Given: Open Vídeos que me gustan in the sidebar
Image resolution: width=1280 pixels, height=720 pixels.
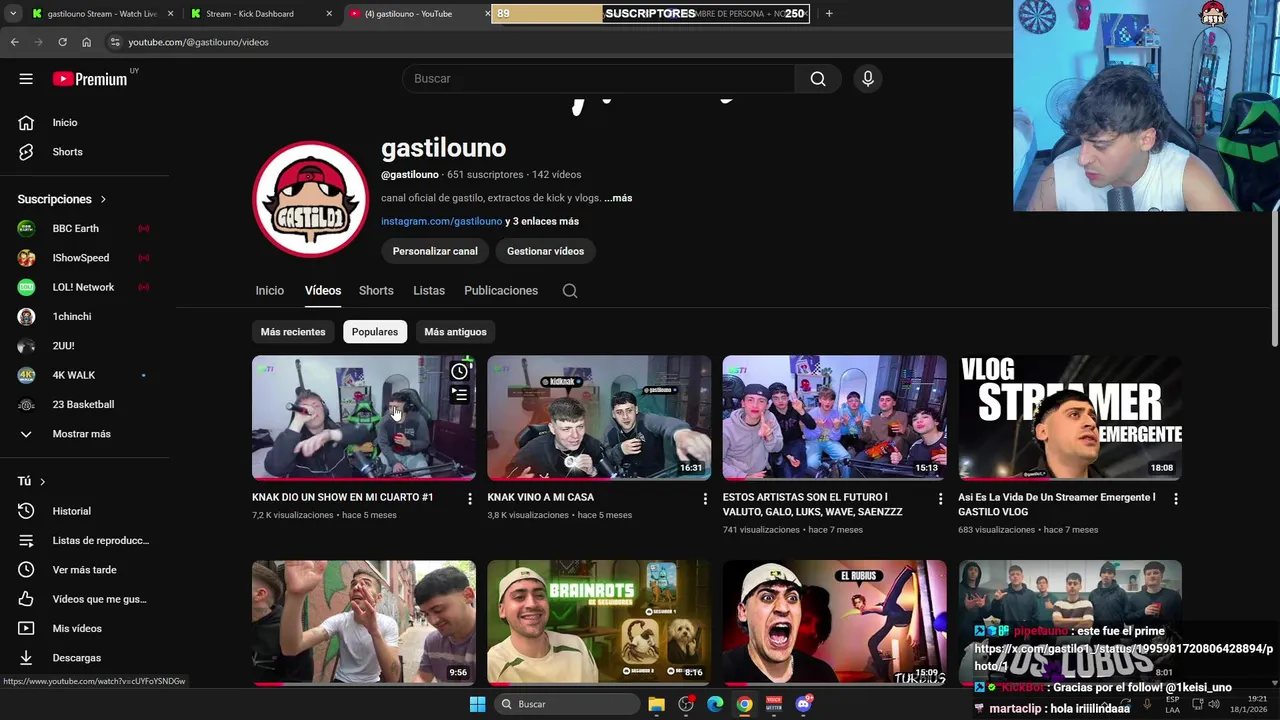Looking at the screenshot, I should click(99, 599).
